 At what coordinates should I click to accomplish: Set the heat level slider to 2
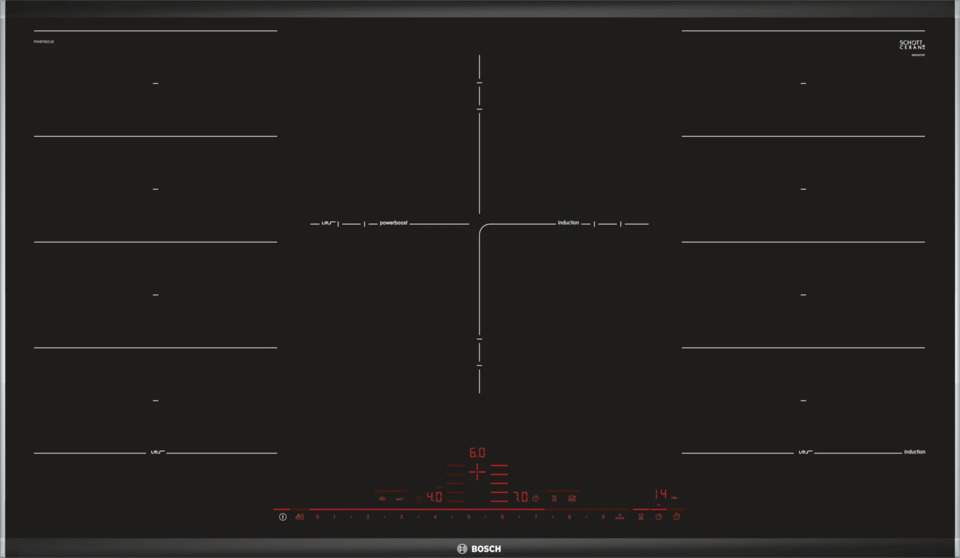(368, 517)
